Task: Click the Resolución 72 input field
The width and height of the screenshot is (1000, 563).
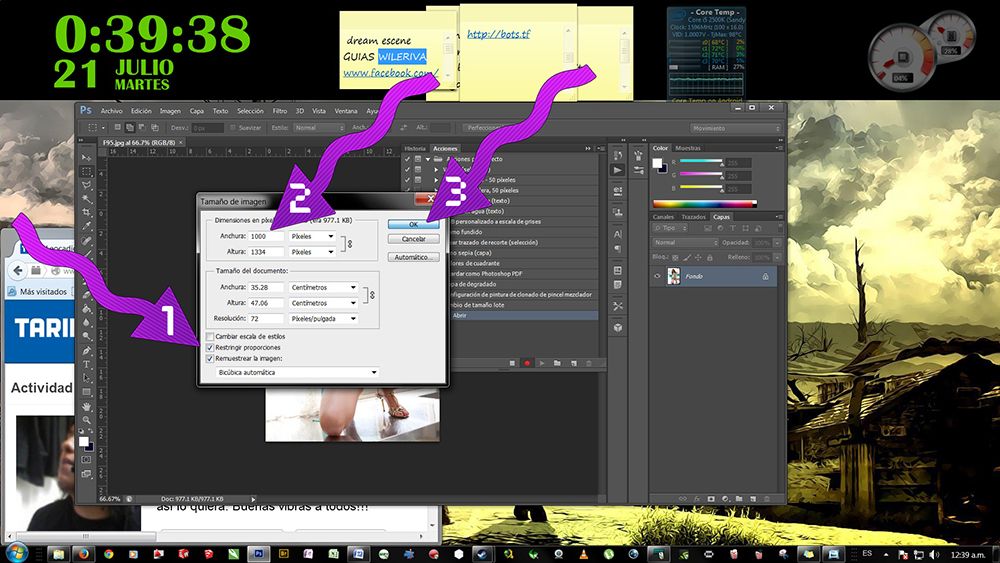Action: click(266, 318)
